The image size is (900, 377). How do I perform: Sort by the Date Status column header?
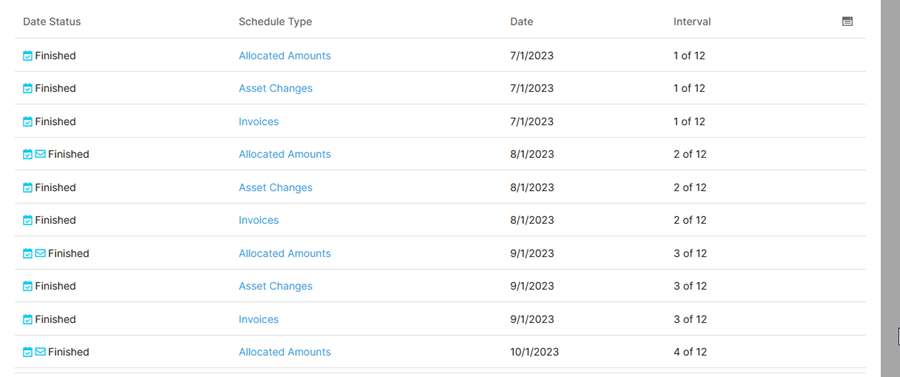(x=52, y=22)
